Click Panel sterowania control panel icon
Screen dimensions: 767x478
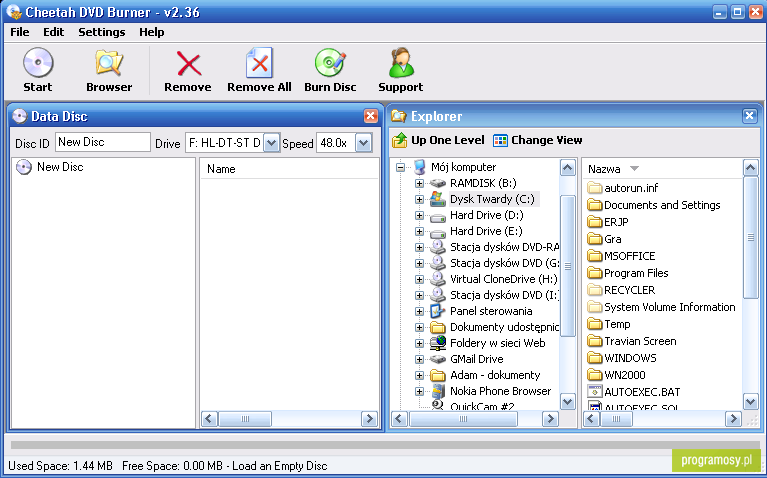[437, 311]
